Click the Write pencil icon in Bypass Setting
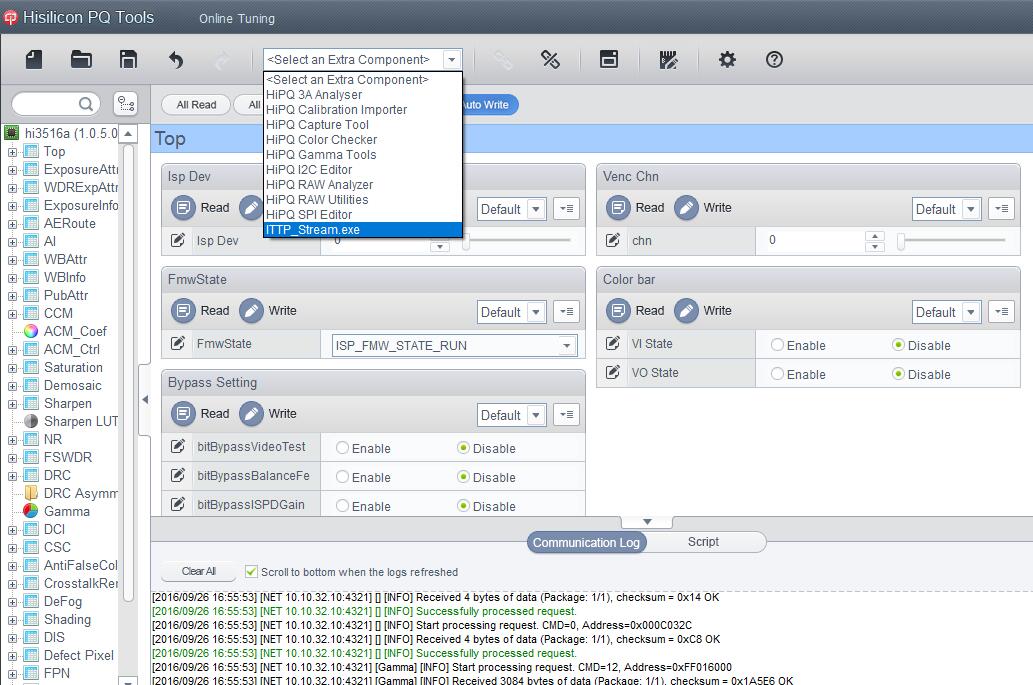The image size is (1033, 685). 251,414
